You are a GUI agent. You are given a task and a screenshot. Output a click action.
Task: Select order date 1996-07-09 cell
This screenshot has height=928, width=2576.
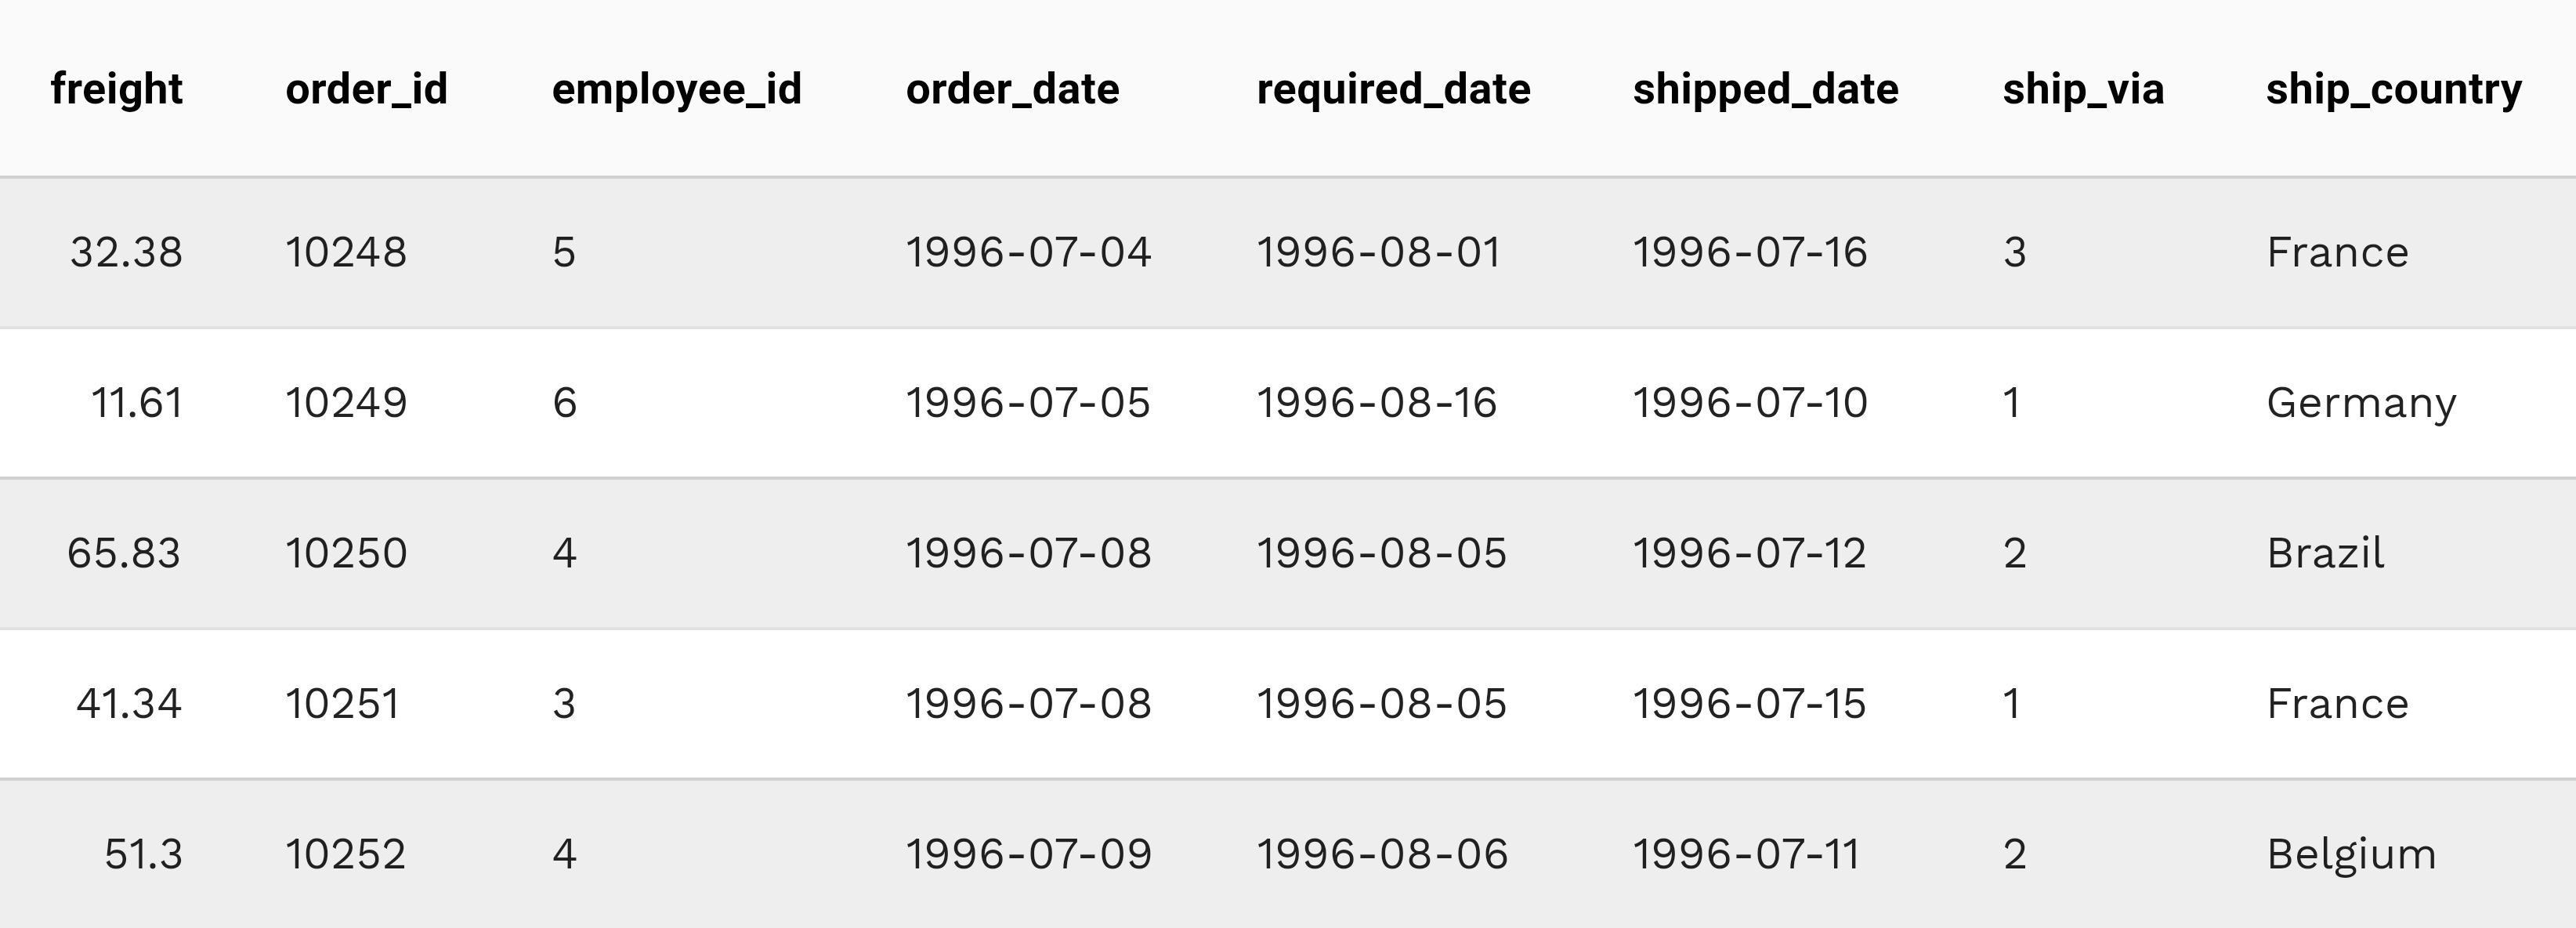click(1028, 854)
